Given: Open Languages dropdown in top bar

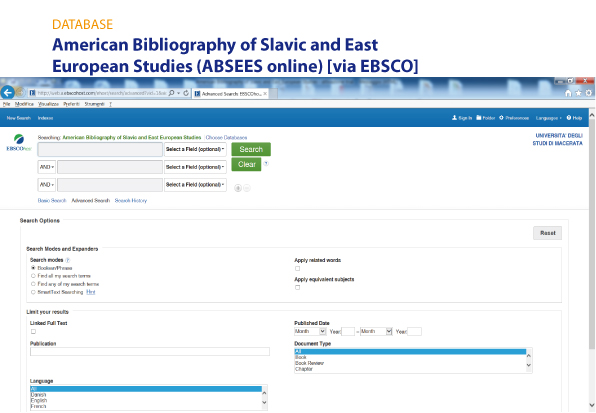Looking at the screenshot, I should click(x=548, y=118).
